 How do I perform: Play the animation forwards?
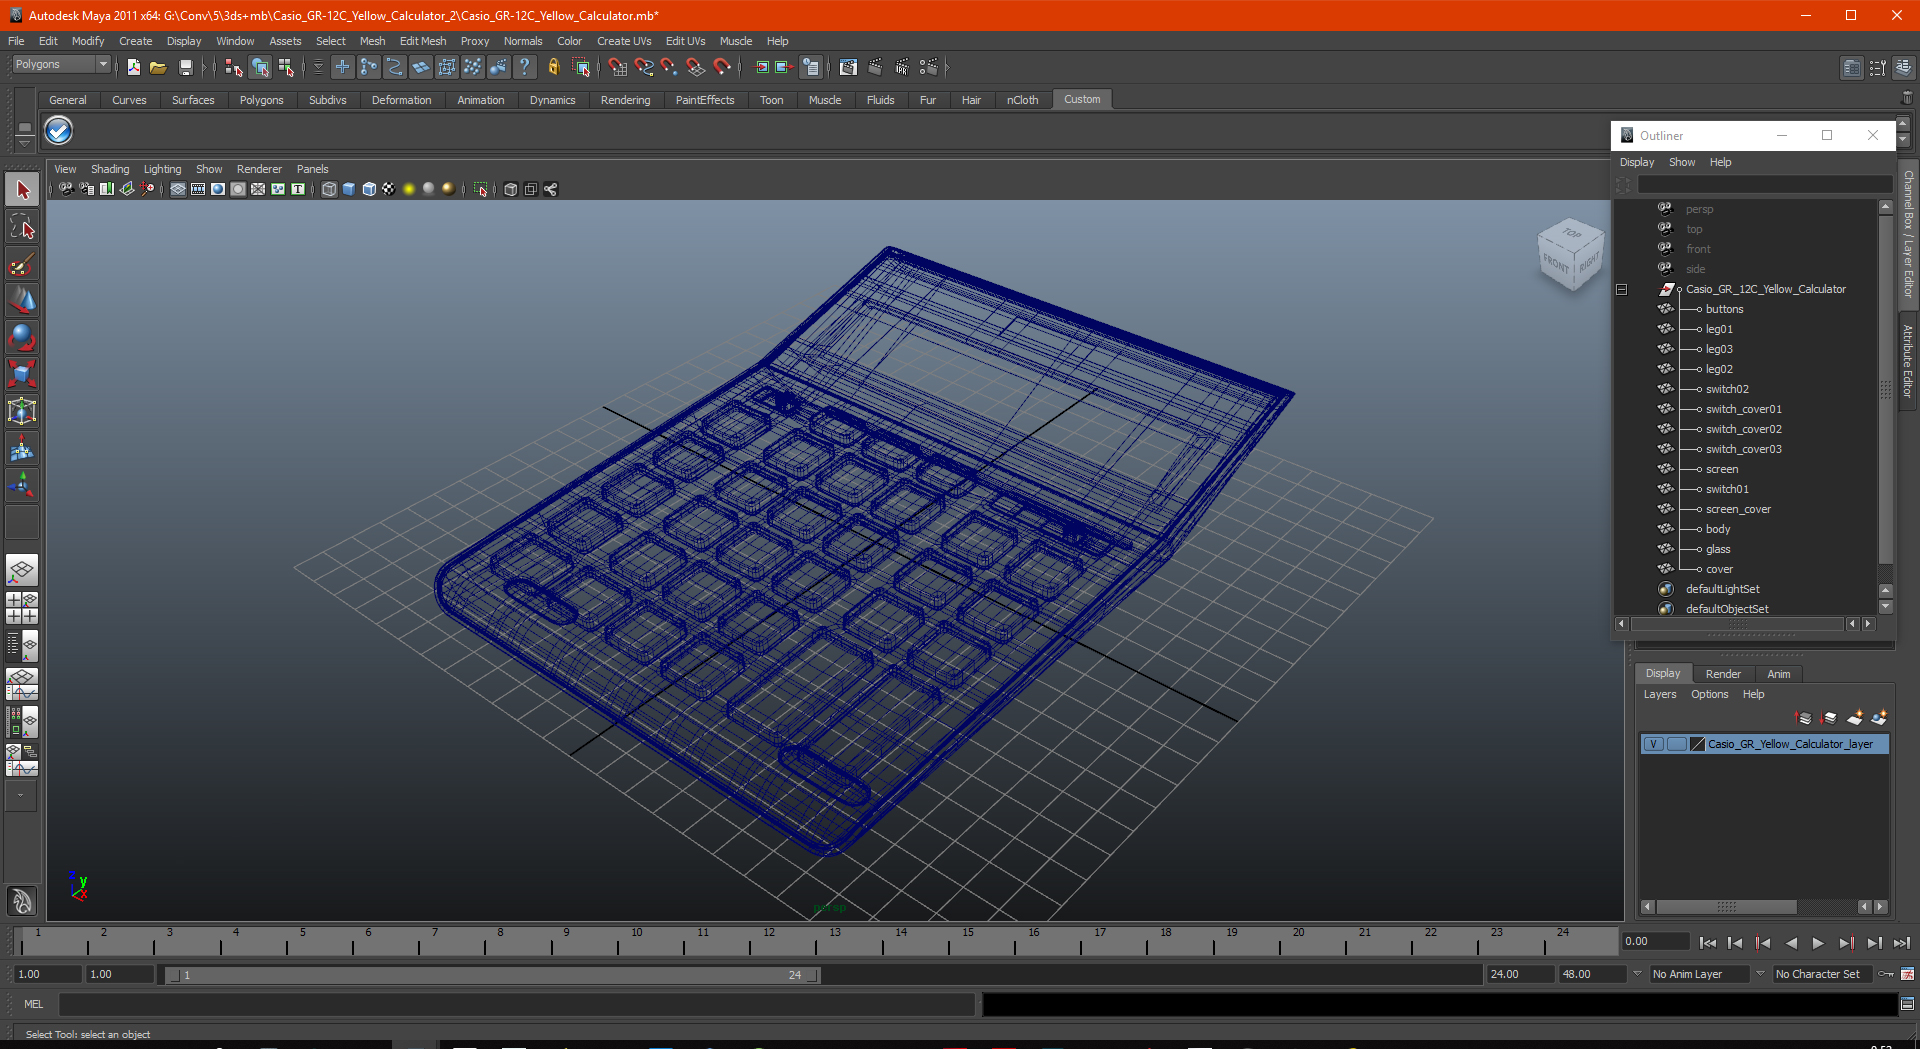[1818, 943]
